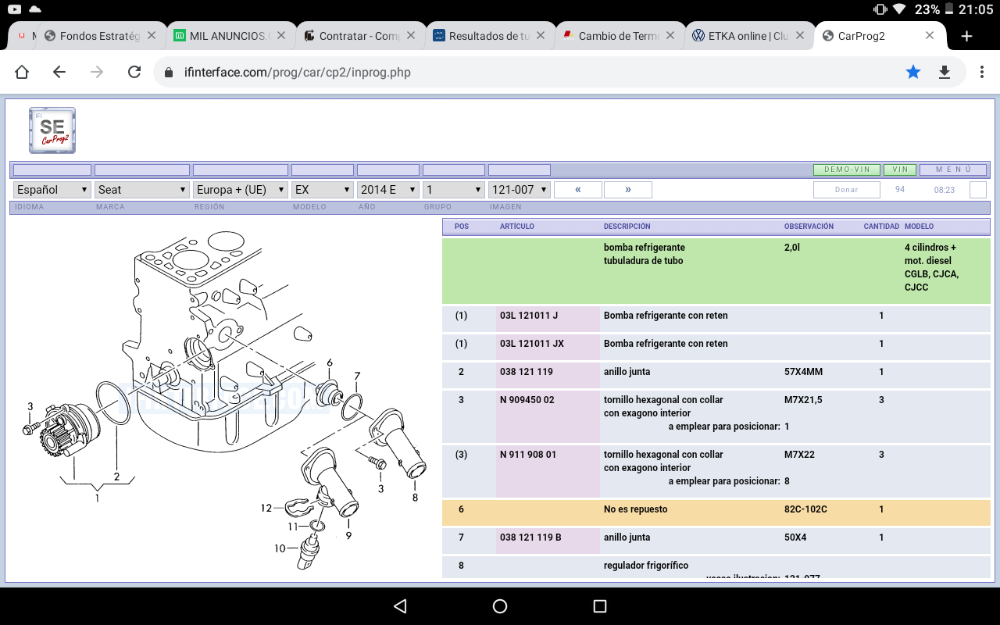
Task: Select part number 03L 121011 JX
Action: coord(532,343)
